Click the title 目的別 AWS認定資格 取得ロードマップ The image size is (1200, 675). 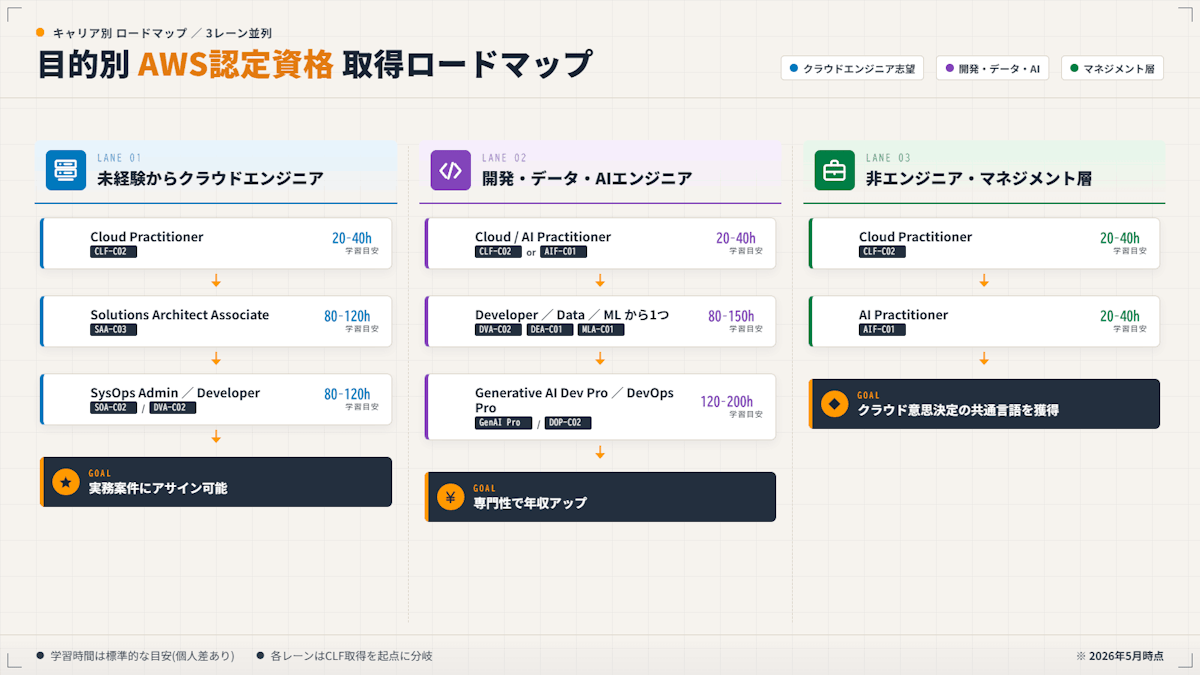315,64
